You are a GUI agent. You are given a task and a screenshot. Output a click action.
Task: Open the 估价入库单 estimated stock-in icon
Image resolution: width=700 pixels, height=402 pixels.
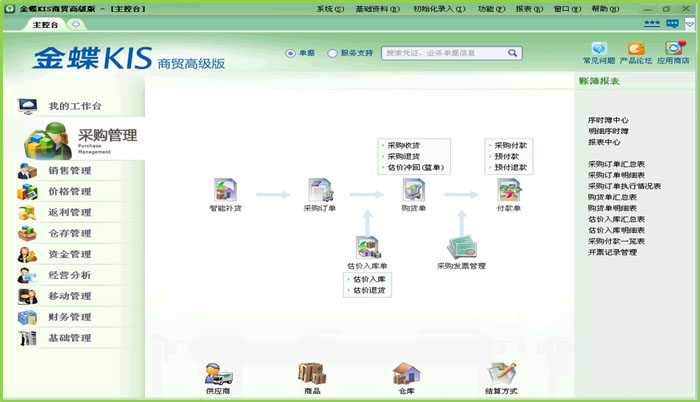[367, 246]
